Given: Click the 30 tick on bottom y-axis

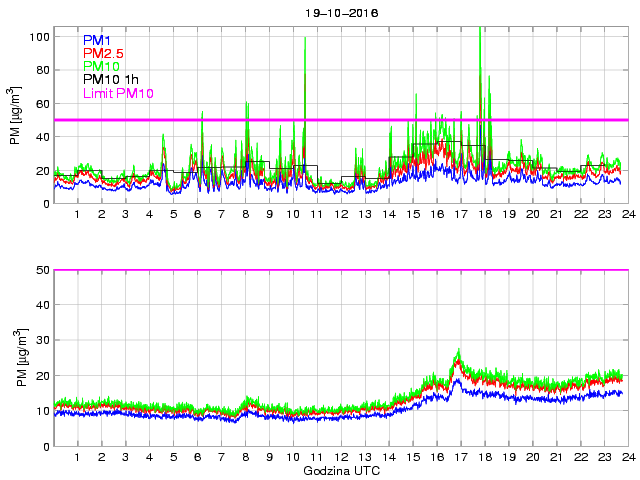Looking at the screenshot, I should coord(41,341).
